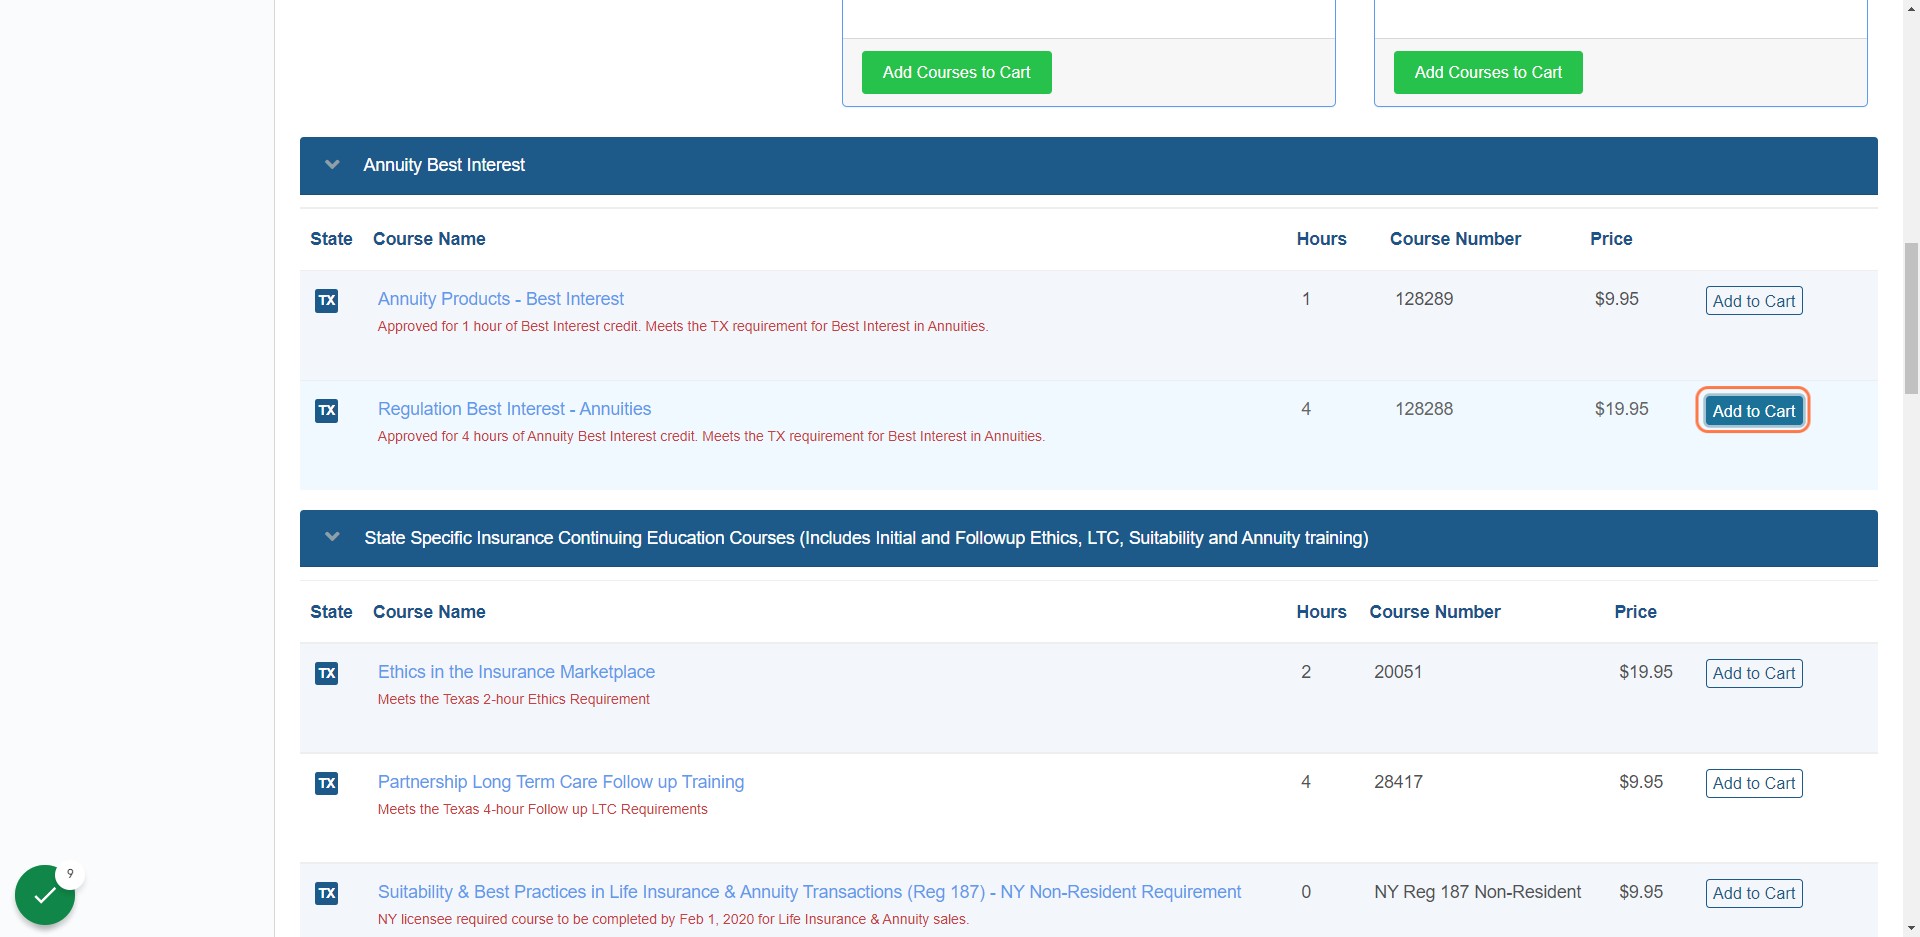The image size is (1920, 937).
Task: Click the page vertical scrollbar thumb
Action: point(1911,318)
